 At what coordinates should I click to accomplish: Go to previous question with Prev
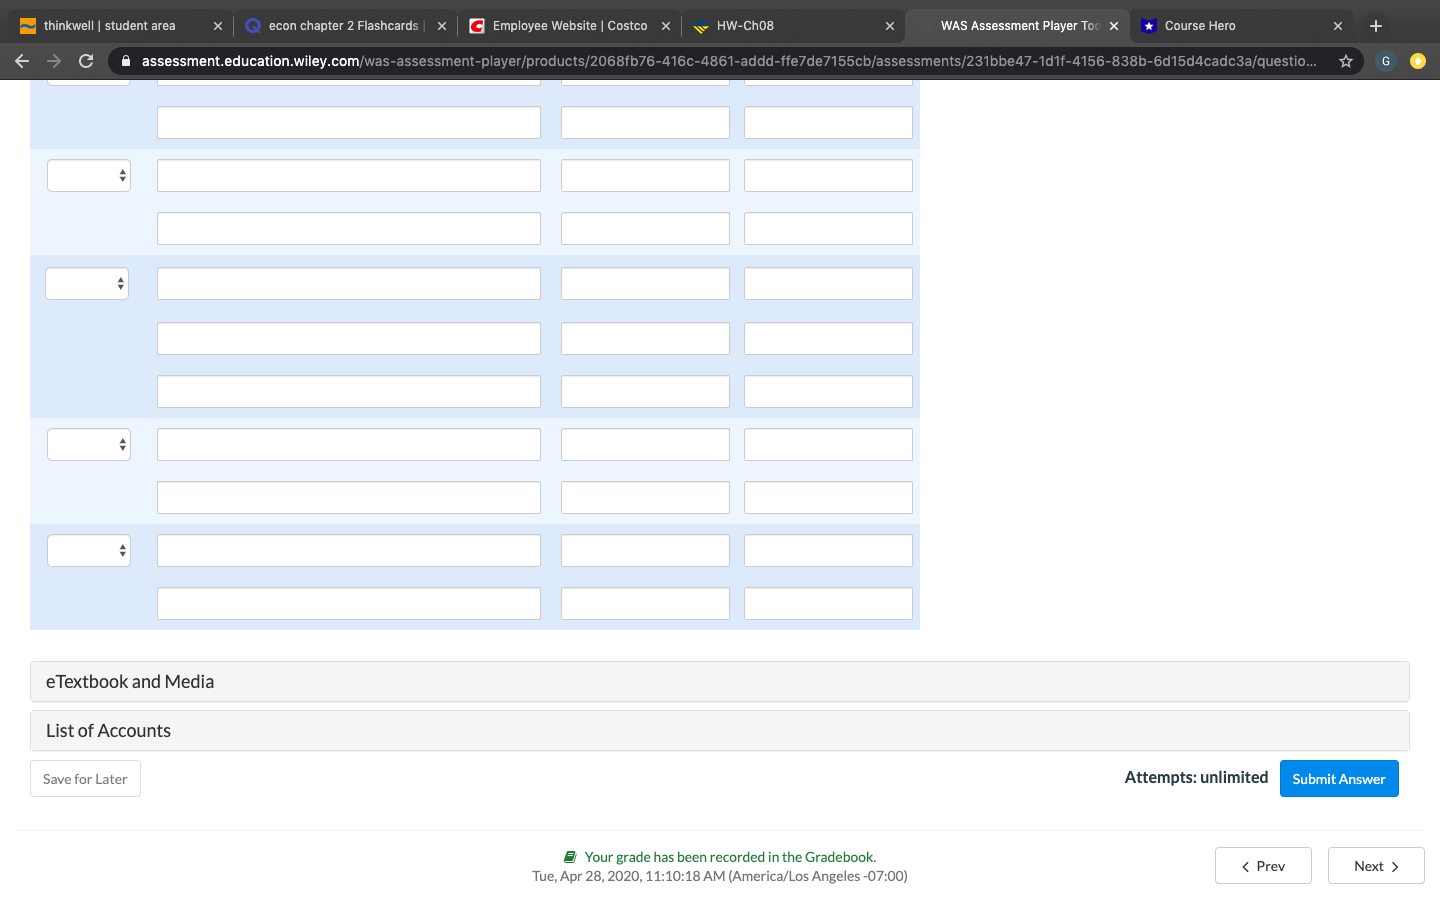point(1263,866)
